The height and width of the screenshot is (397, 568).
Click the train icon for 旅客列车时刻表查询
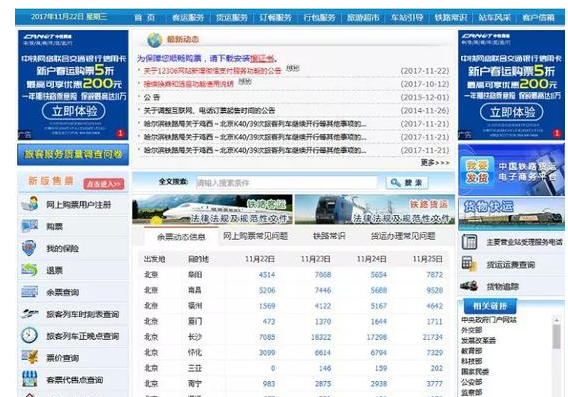coord(30,314)
